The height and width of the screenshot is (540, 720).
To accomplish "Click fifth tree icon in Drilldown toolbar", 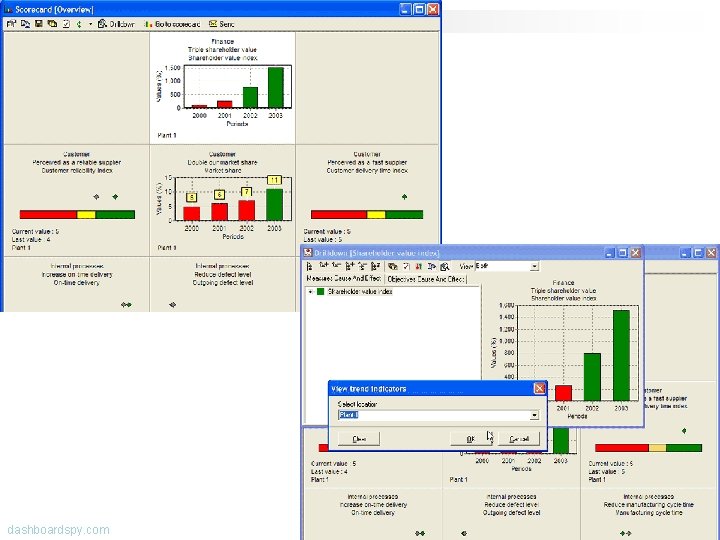I will tap(363, 266).
